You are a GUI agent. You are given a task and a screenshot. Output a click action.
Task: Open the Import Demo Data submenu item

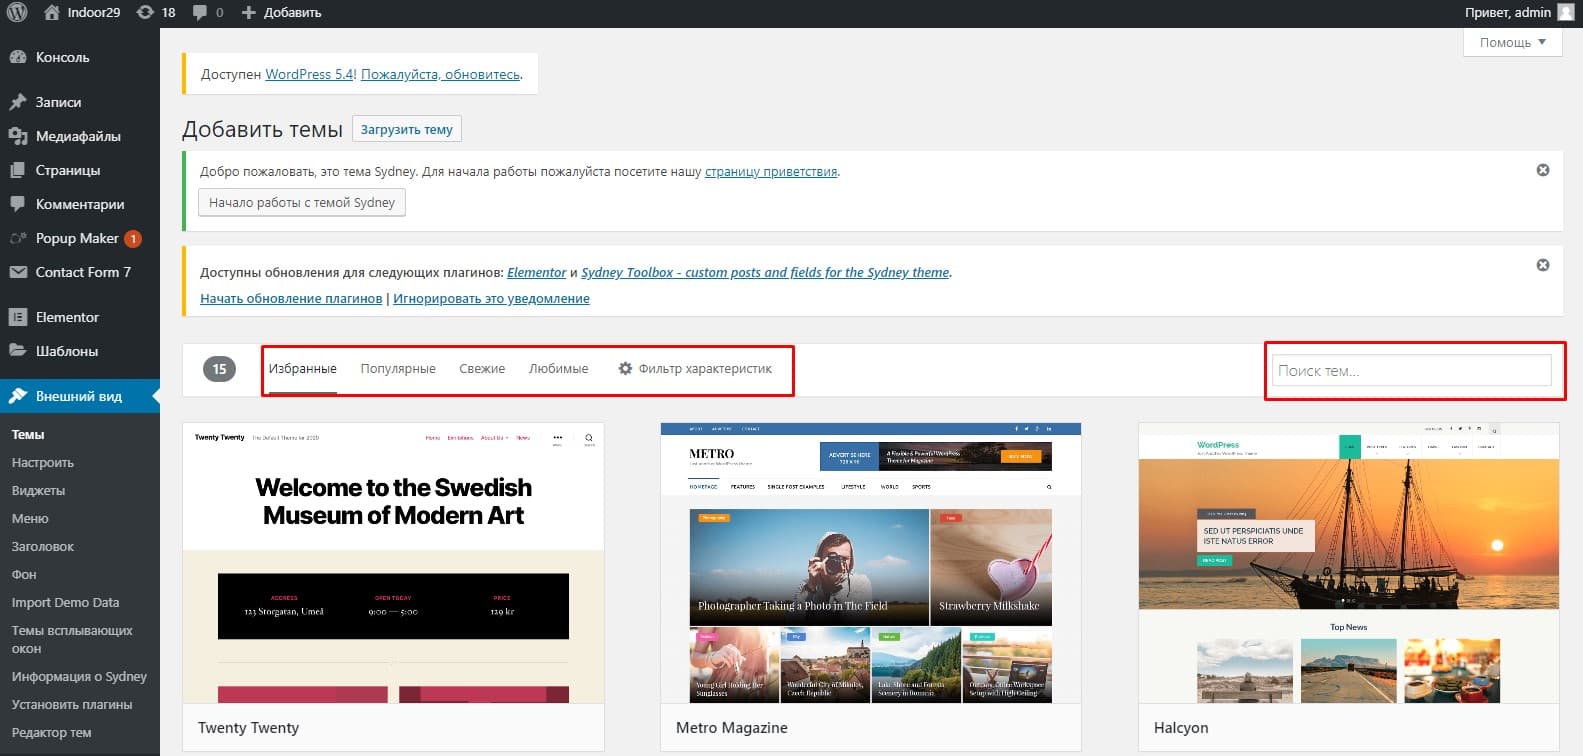coord(65,602)
